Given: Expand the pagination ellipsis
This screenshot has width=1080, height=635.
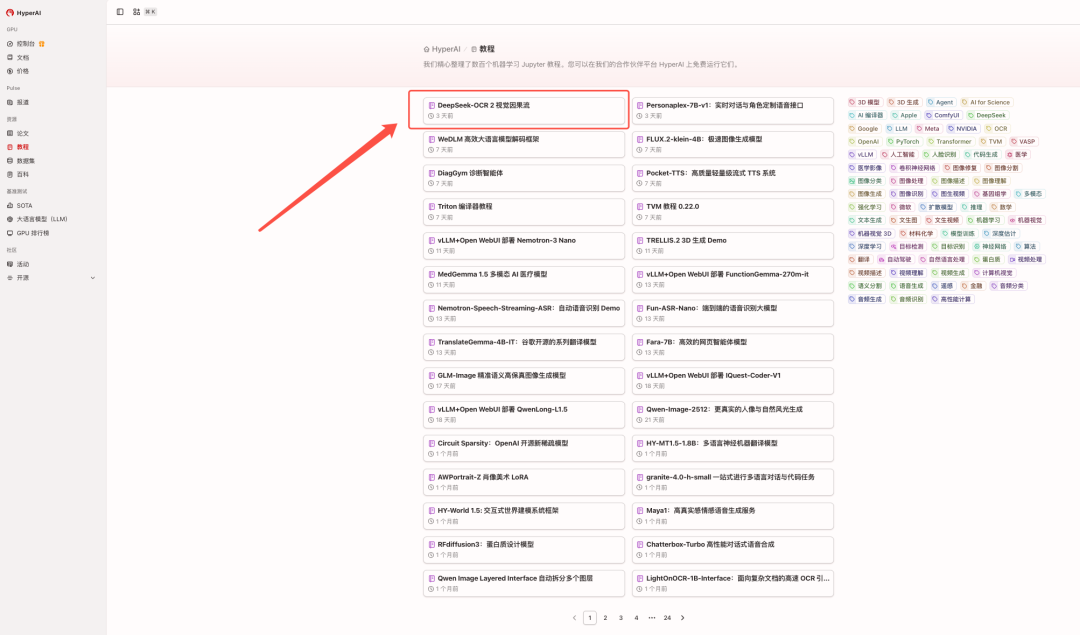Looking at the screenshot, I should 652,618.
